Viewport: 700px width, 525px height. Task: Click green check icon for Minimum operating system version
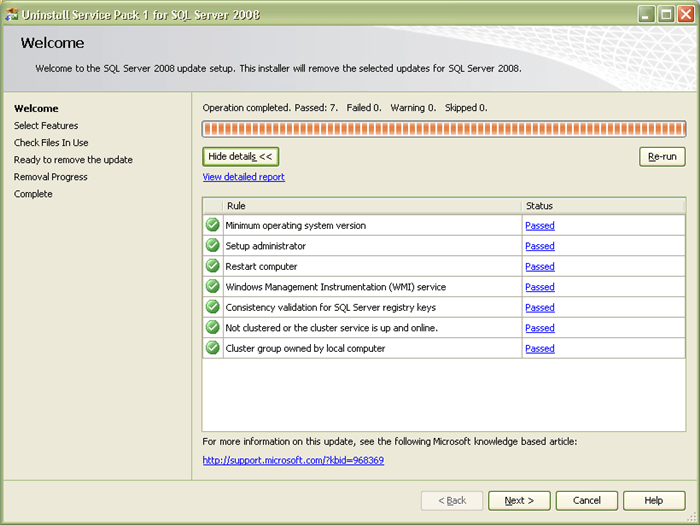coord(212,225)
